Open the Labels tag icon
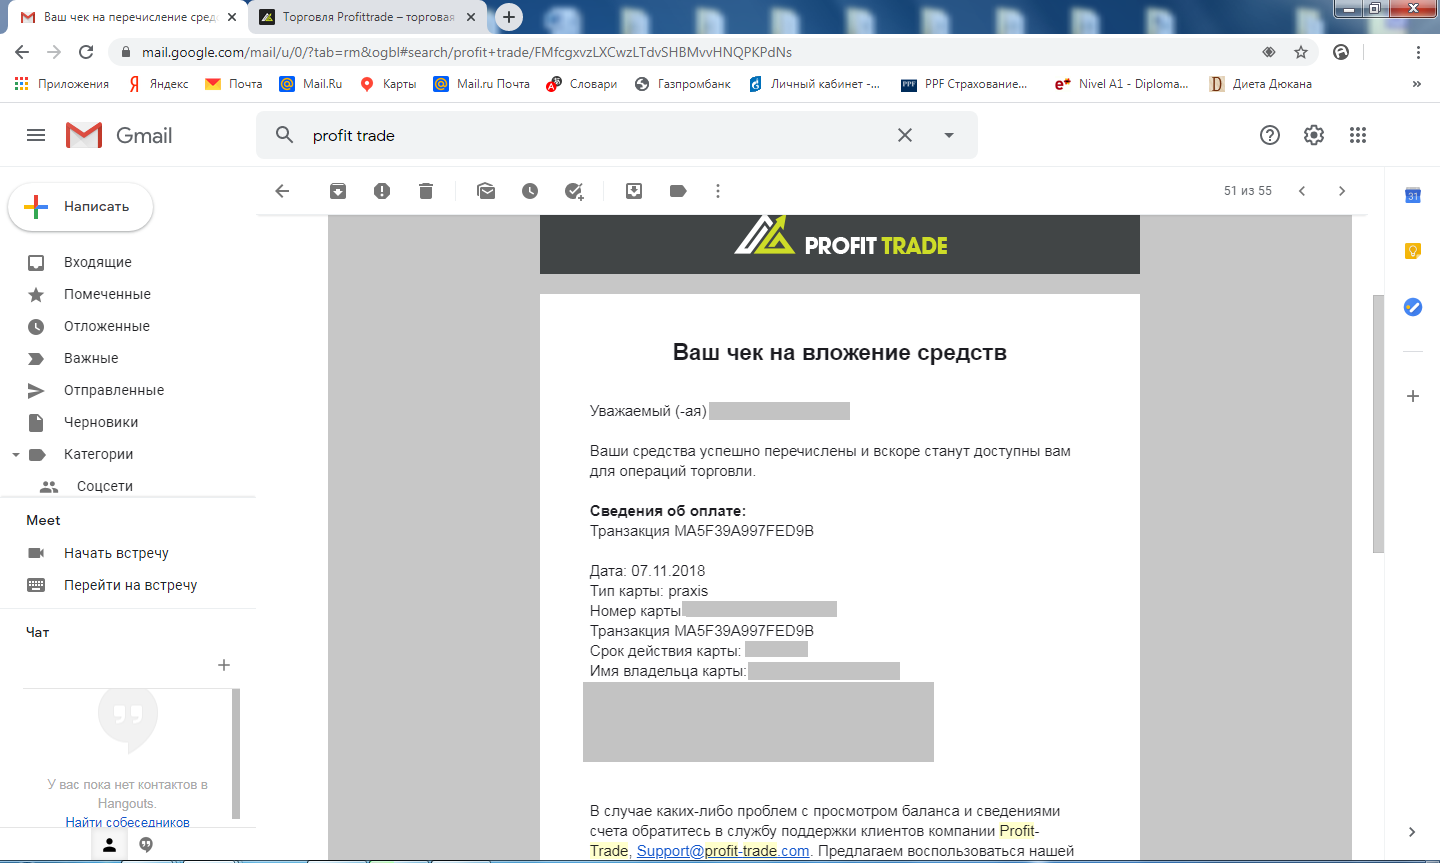Viewport: 1440px width, 863px height. click(678, 191)
